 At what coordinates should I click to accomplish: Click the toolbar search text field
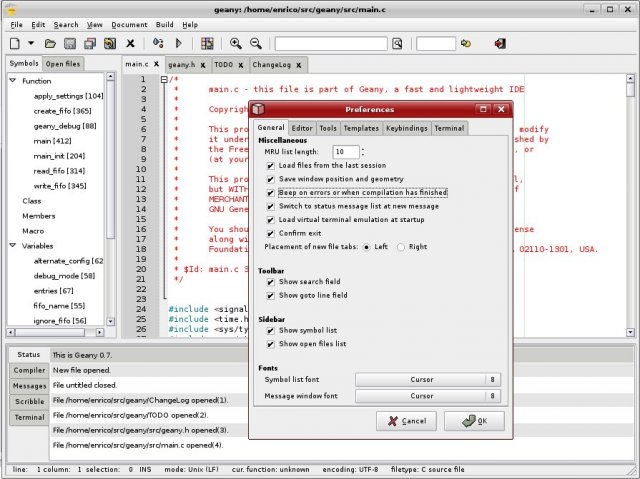pyautogui.click(x=331, y=43)
